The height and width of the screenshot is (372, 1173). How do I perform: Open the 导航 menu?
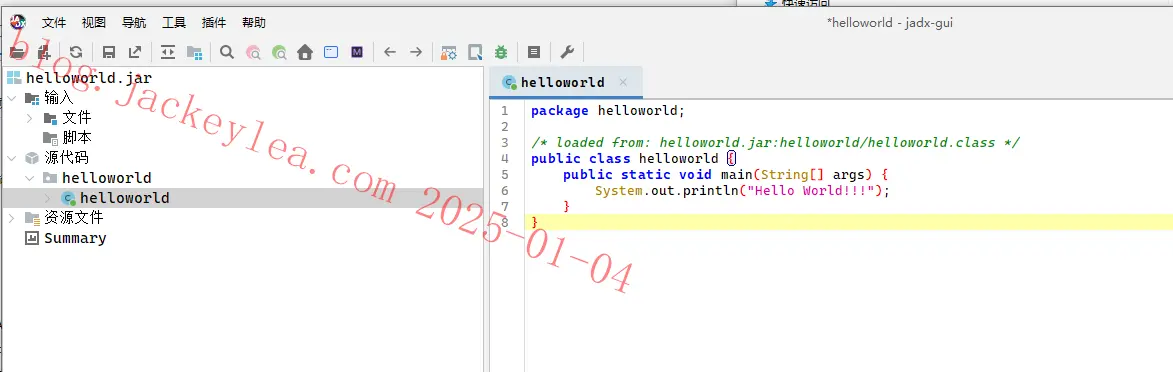[134, 23]
